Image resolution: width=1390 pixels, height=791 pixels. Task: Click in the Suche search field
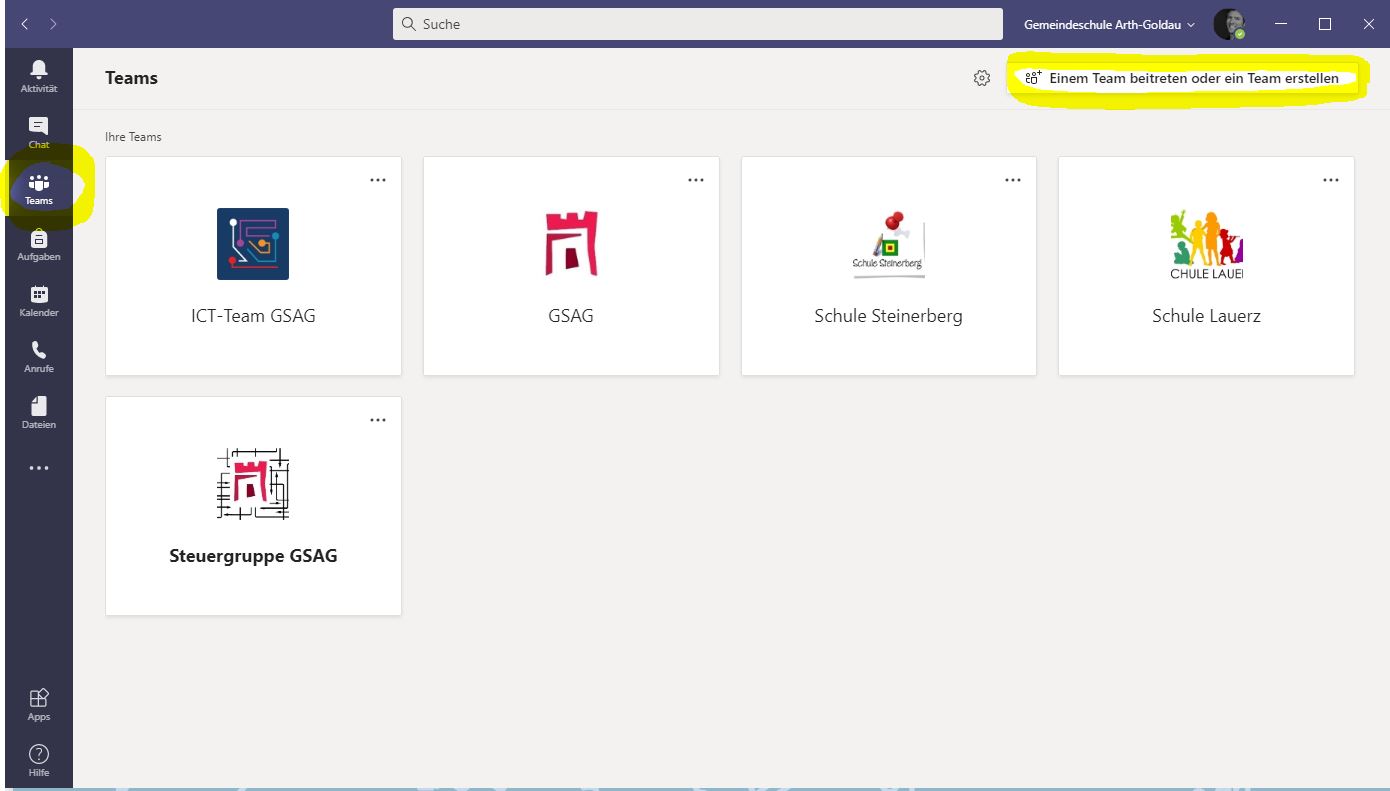coord(697,24)
